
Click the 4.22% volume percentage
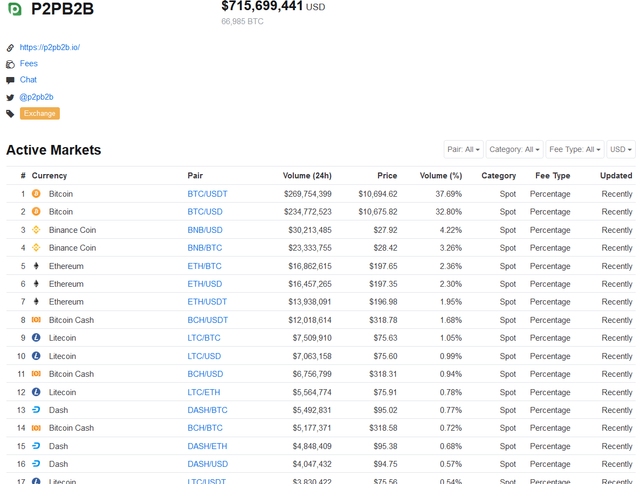pyautogui.click(x=451, y=230)
